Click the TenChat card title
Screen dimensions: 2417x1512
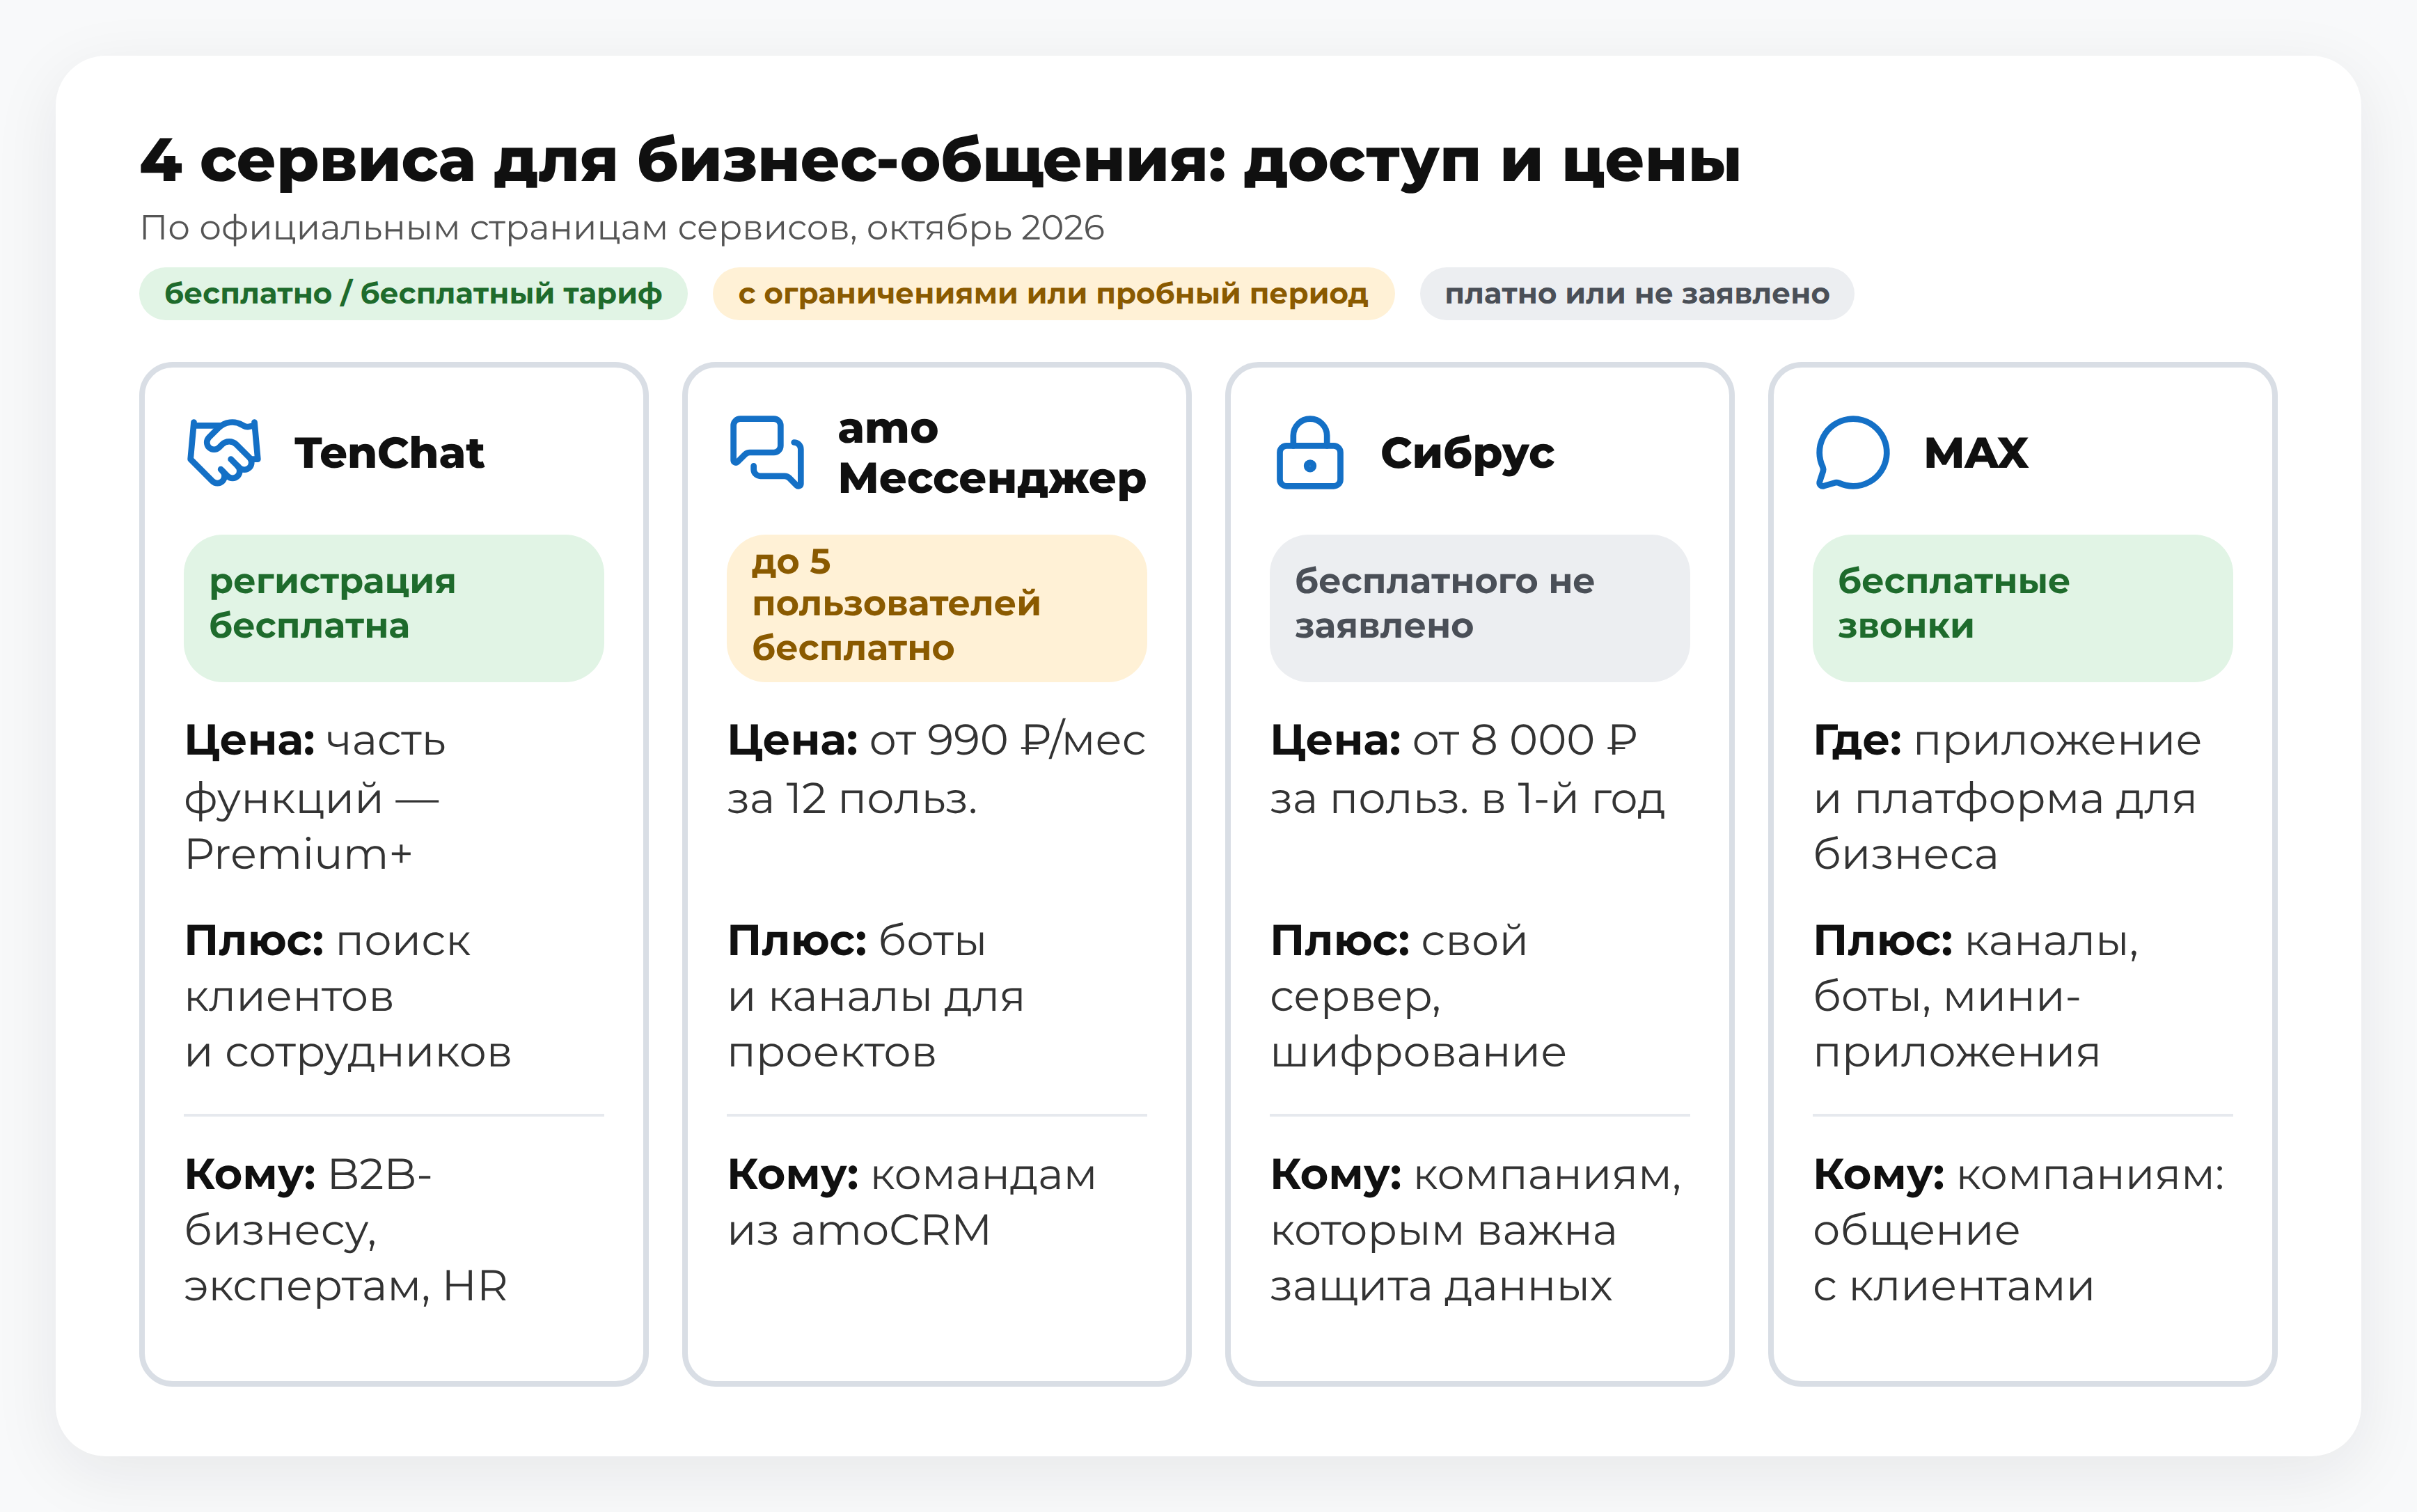[389, 453]
